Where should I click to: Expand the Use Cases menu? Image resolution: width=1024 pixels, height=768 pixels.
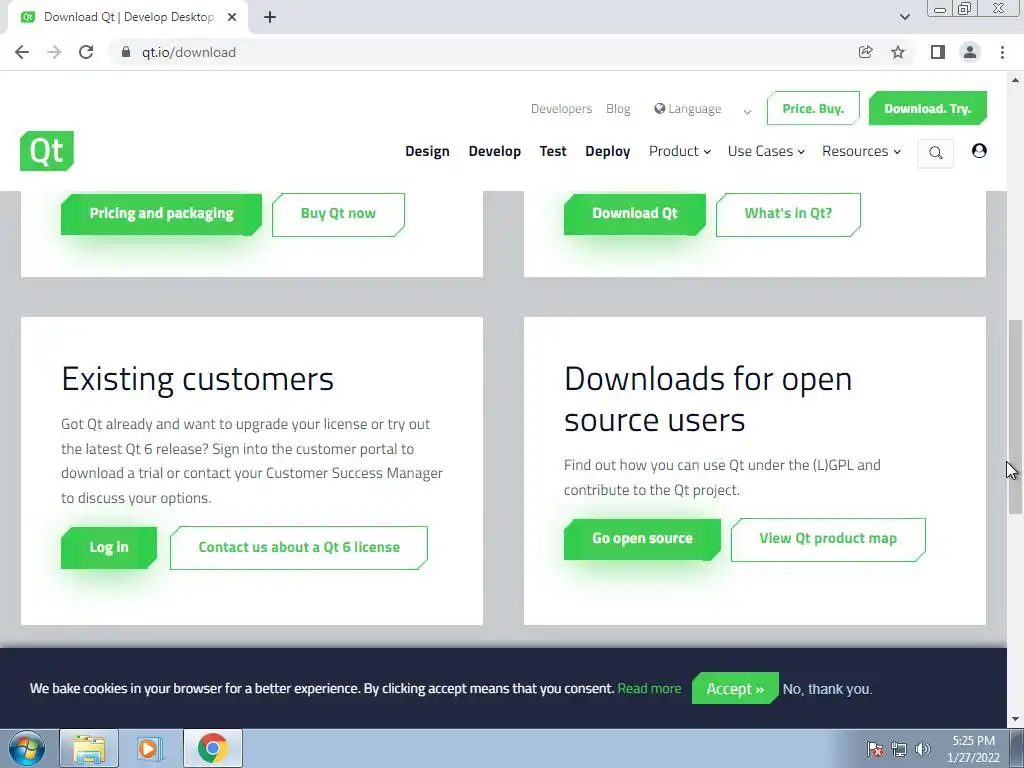(x=766, y=151)
